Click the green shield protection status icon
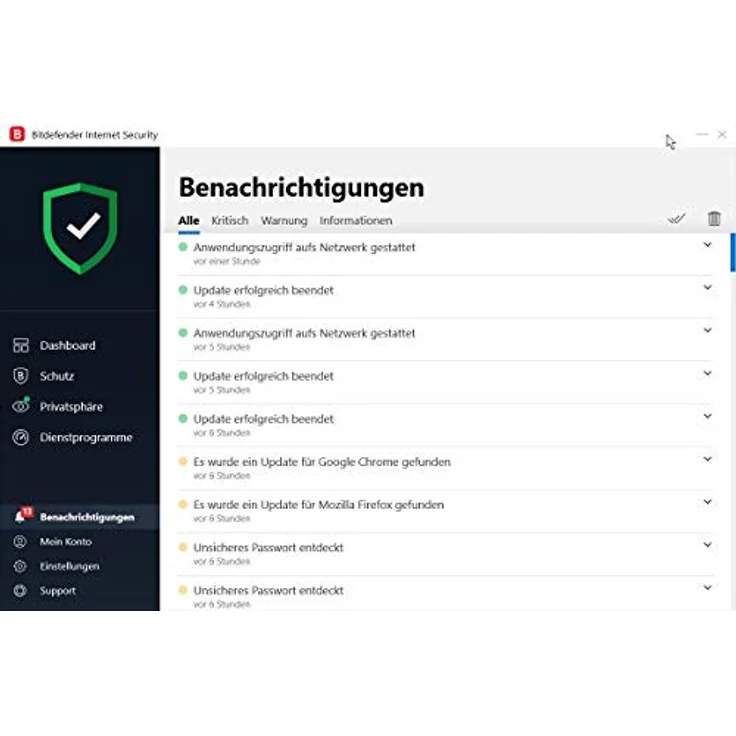Viewport: 736px width, 736px height. [x=80, y=229]
